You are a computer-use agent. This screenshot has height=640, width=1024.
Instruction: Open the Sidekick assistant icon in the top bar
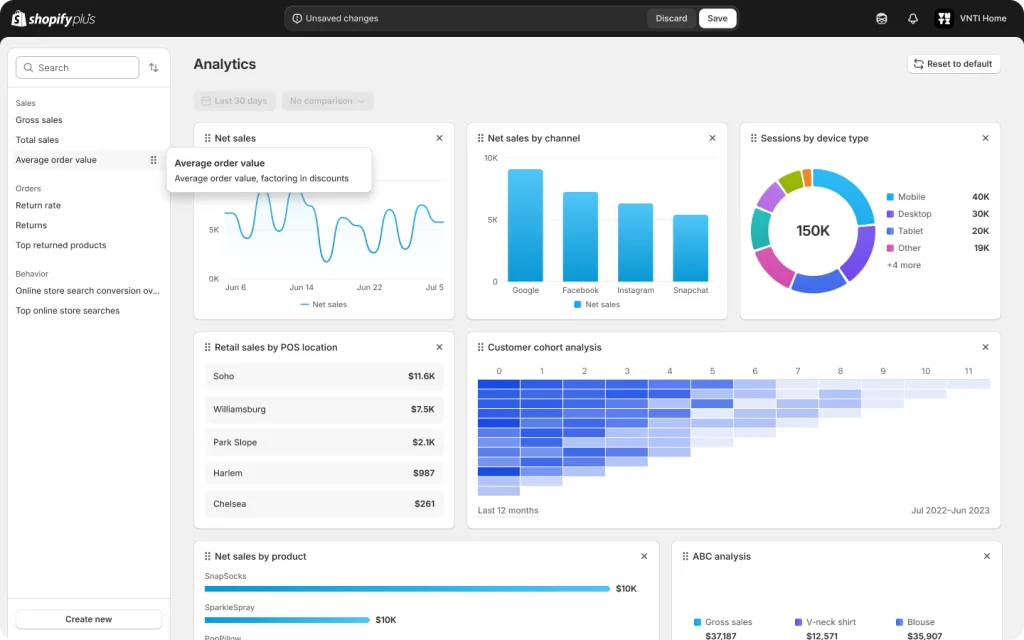click(881, 17)
